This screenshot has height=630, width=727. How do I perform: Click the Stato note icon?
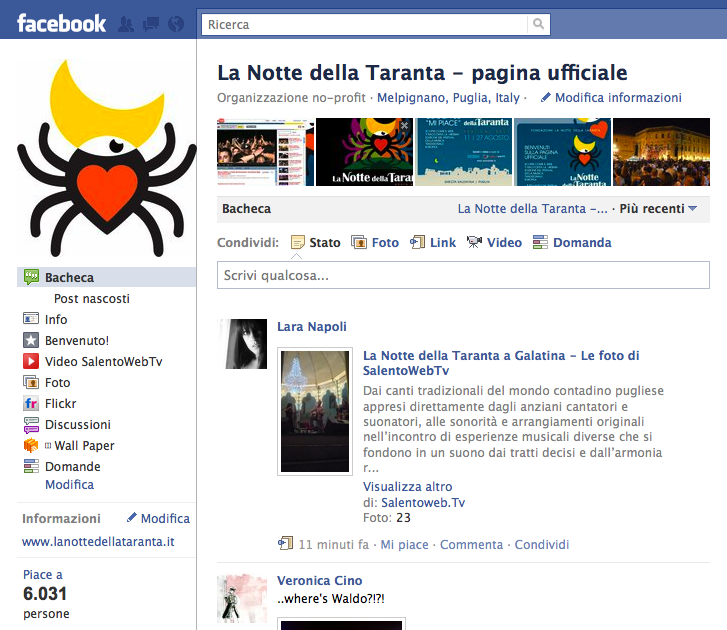pyautogui.click(x=298, y=242)
